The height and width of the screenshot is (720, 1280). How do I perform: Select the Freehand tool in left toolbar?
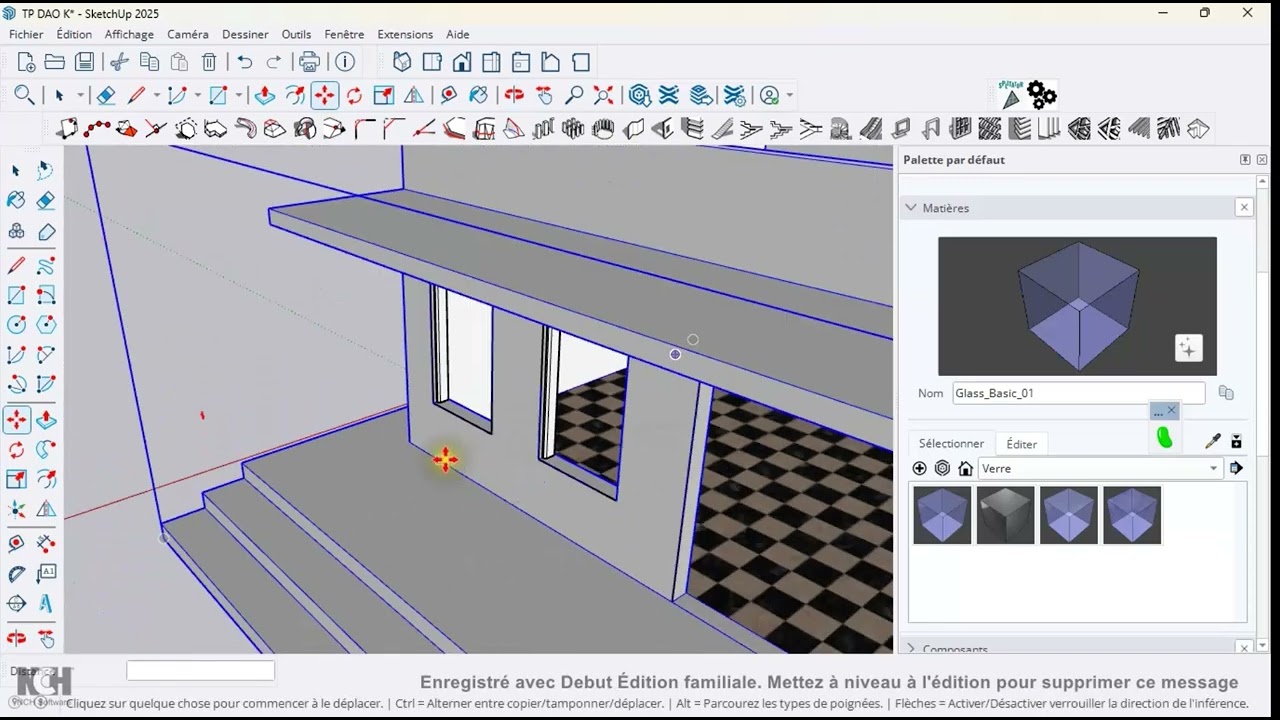point(46,265)
